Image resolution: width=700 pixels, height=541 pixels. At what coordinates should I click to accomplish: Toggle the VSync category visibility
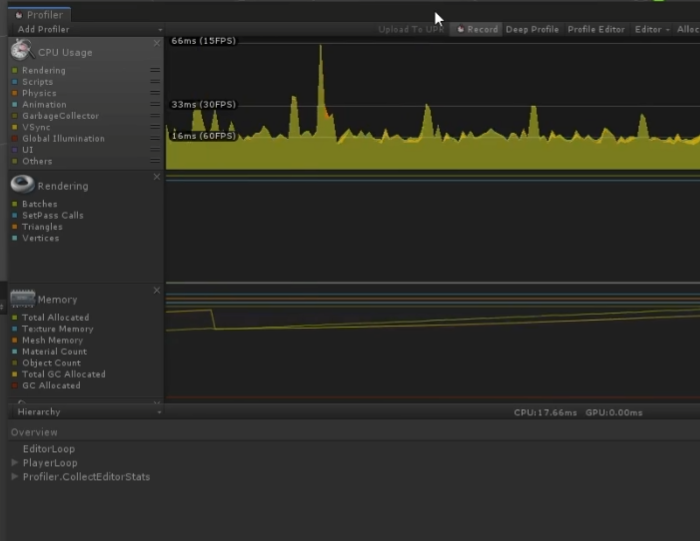15,127
